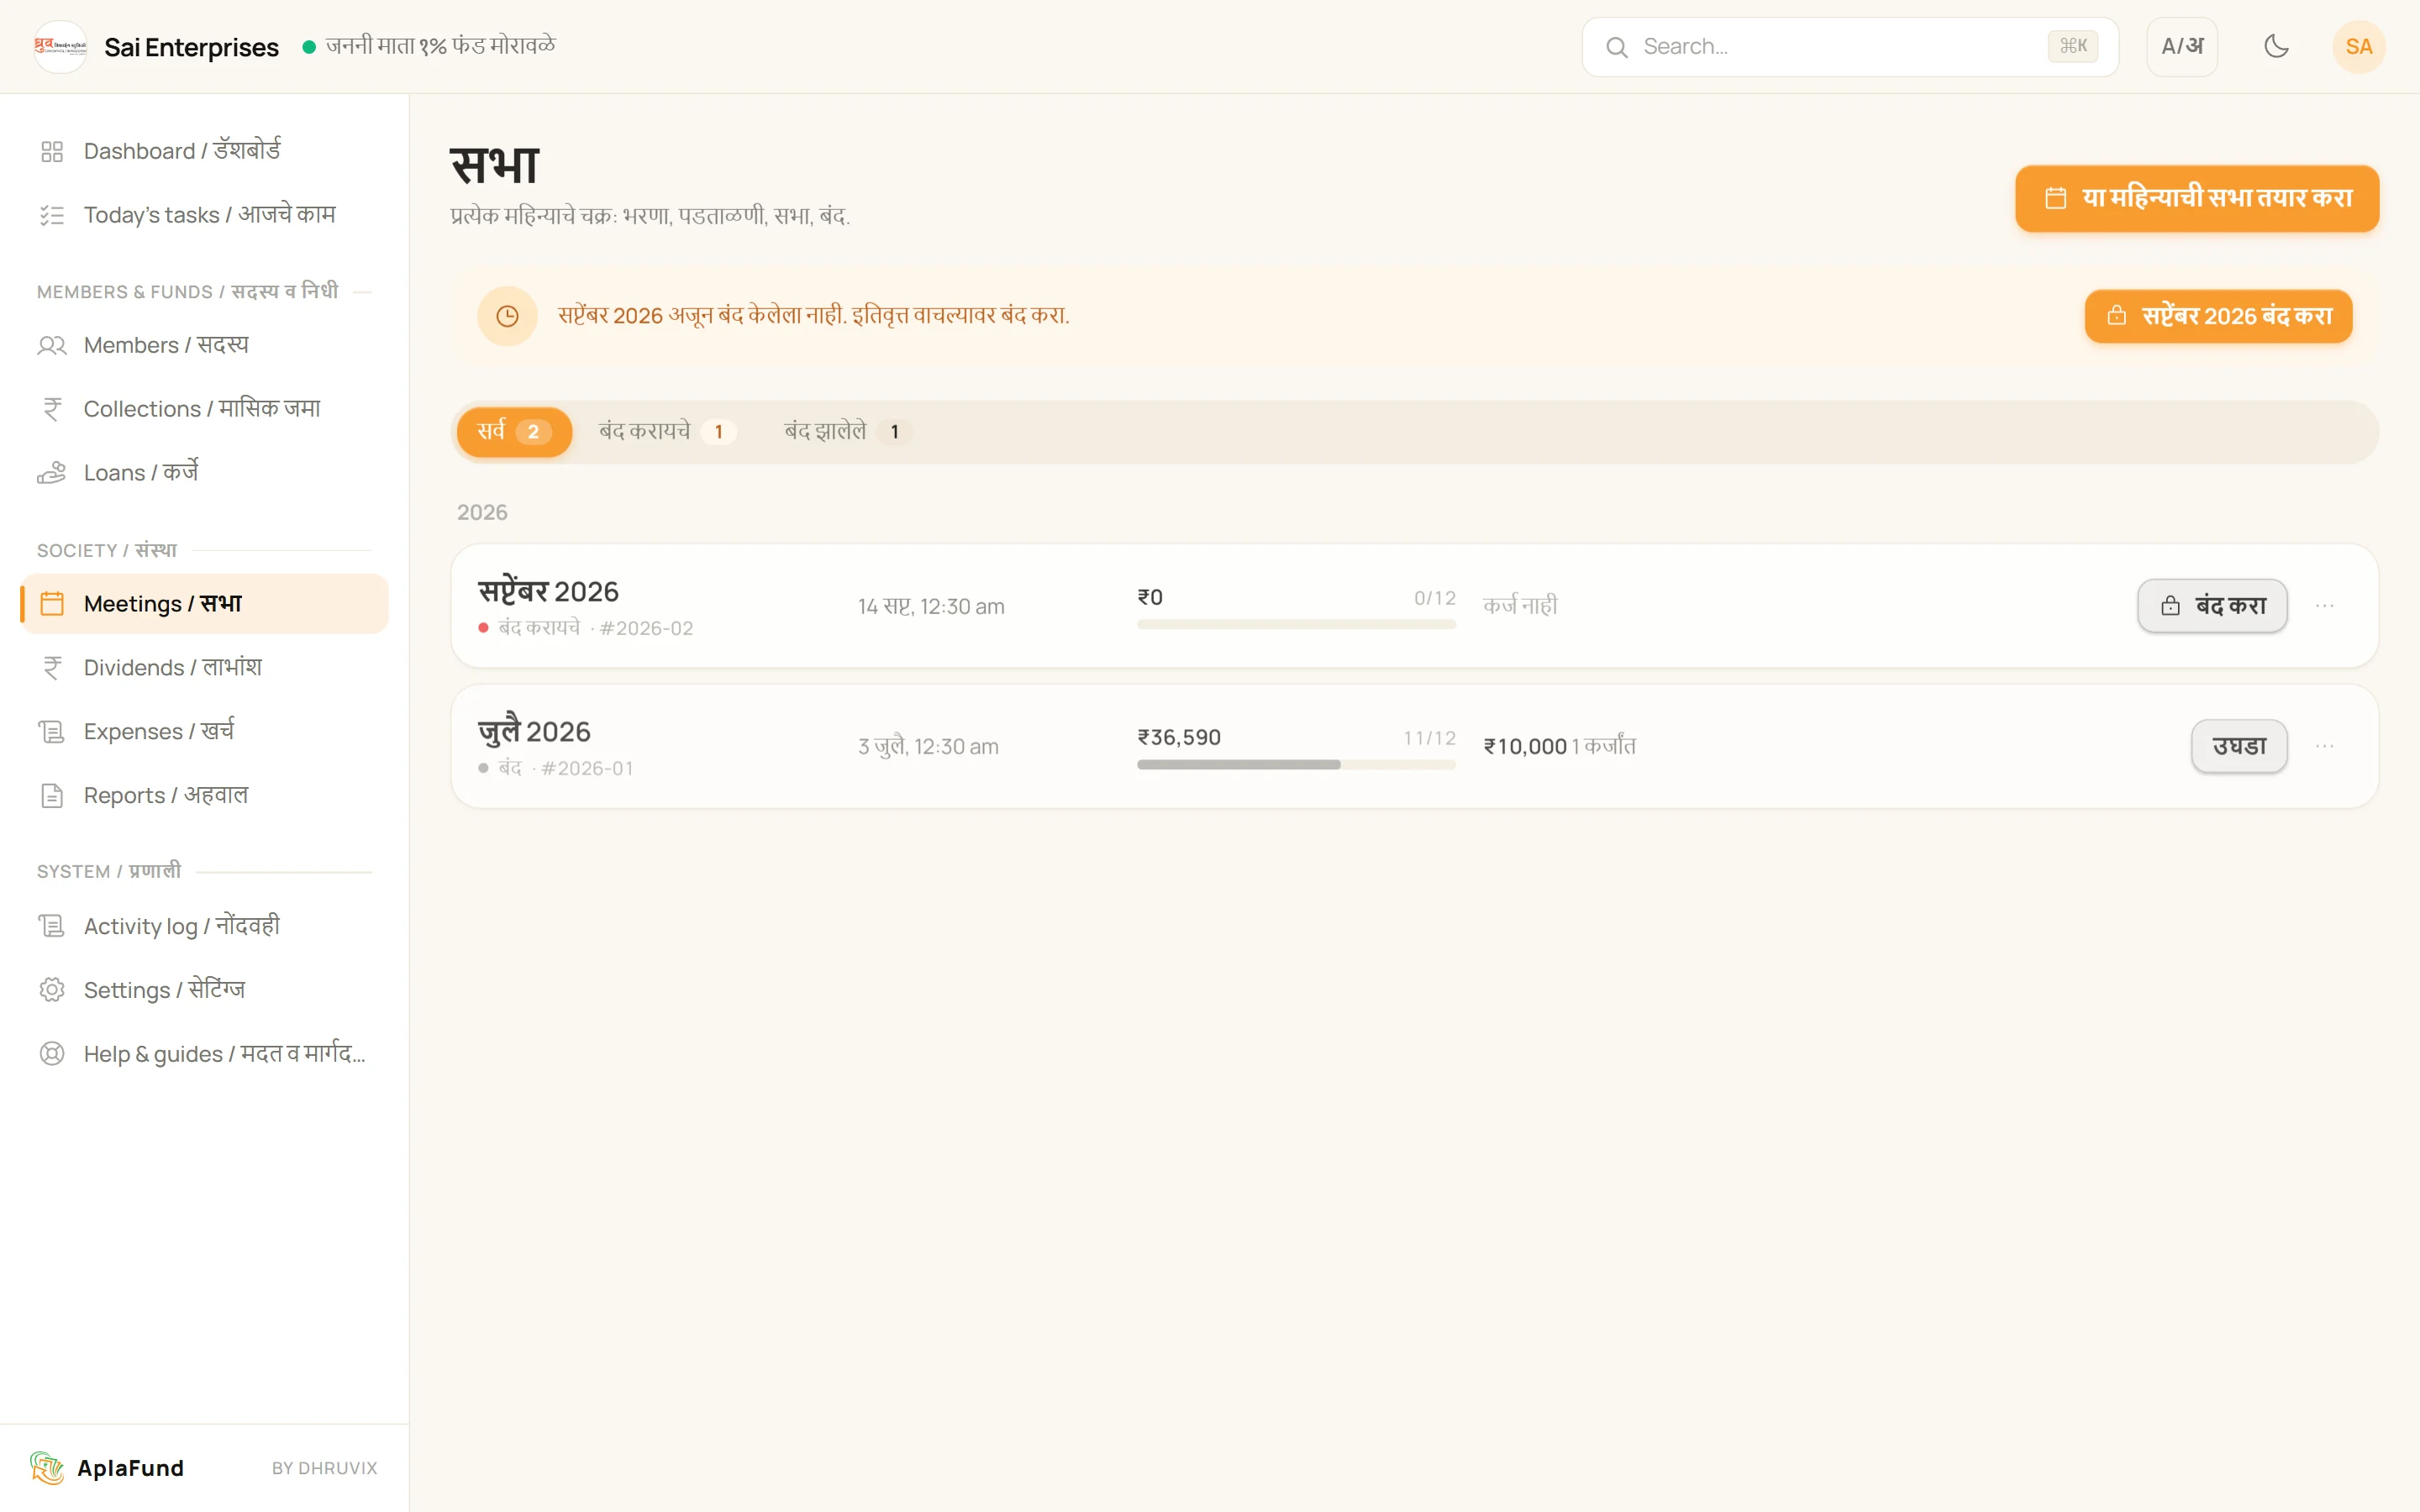Screen dimensions: 2420x1512
Task: Click ₹36,590 collection progress bar
Action: coord(1296,764)
